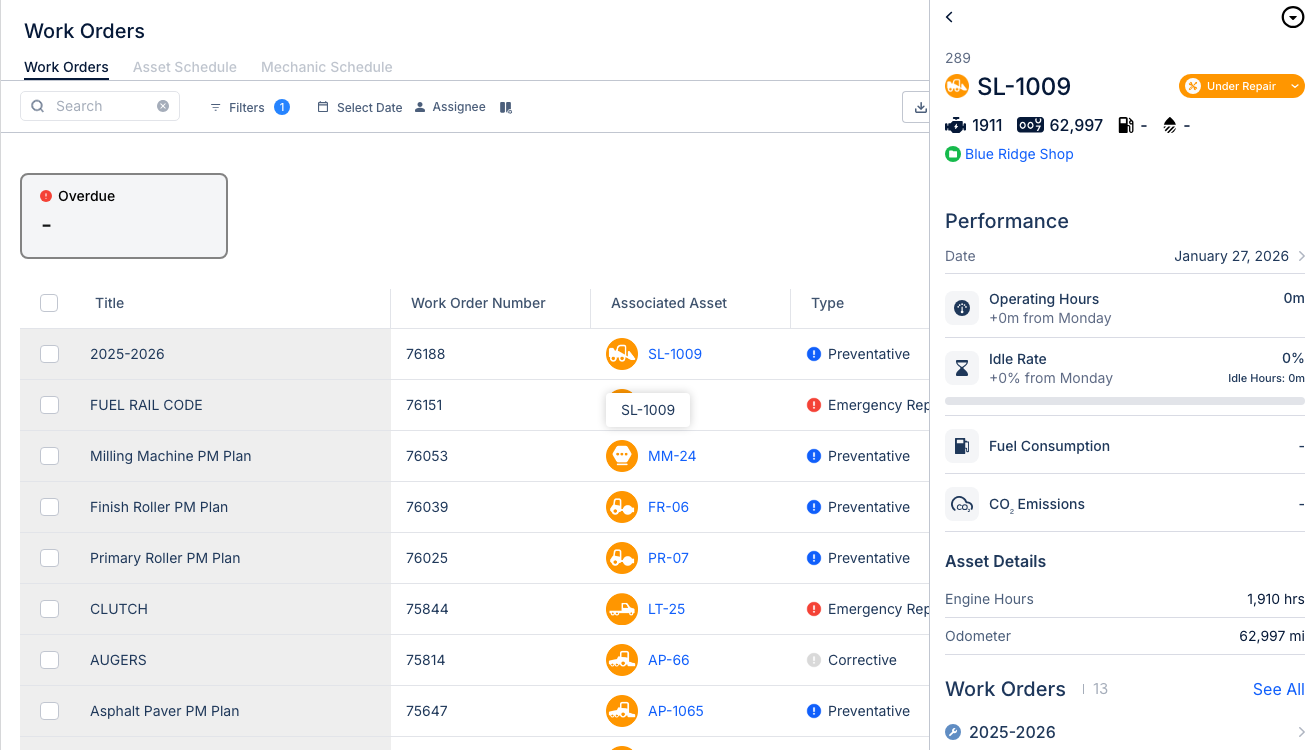Sort by the Work Order Number column header
The image size is (1310, 750).
click(x=478, y=303)
